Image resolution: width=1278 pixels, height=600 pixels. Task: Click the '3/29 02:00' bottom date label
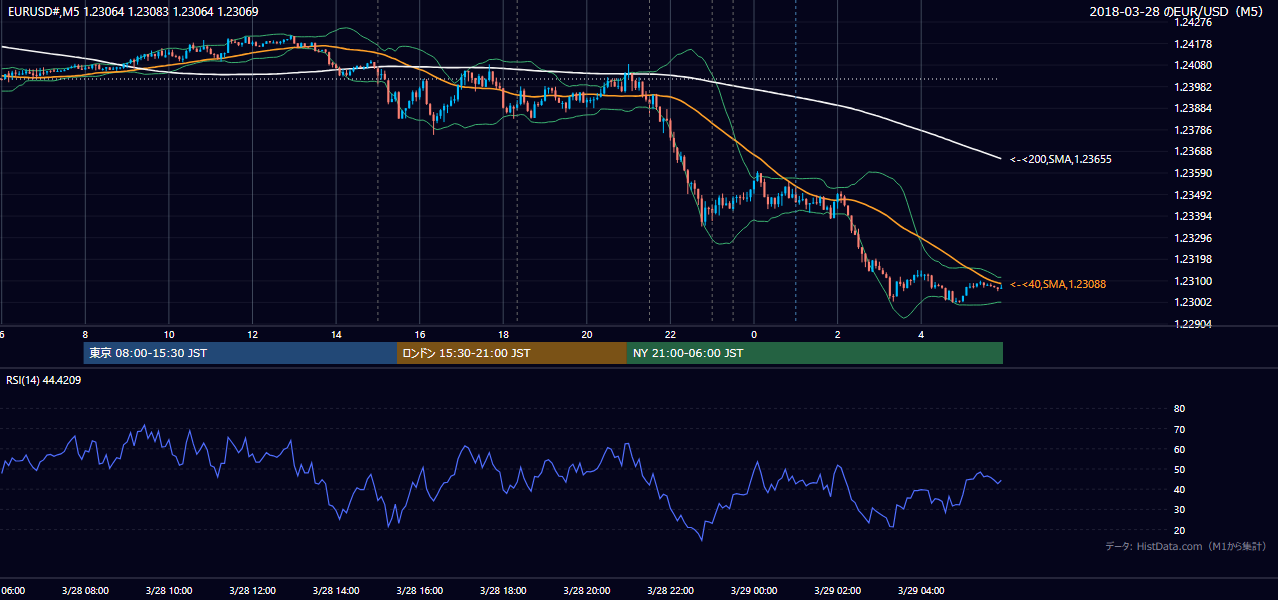tap(837, 590)
